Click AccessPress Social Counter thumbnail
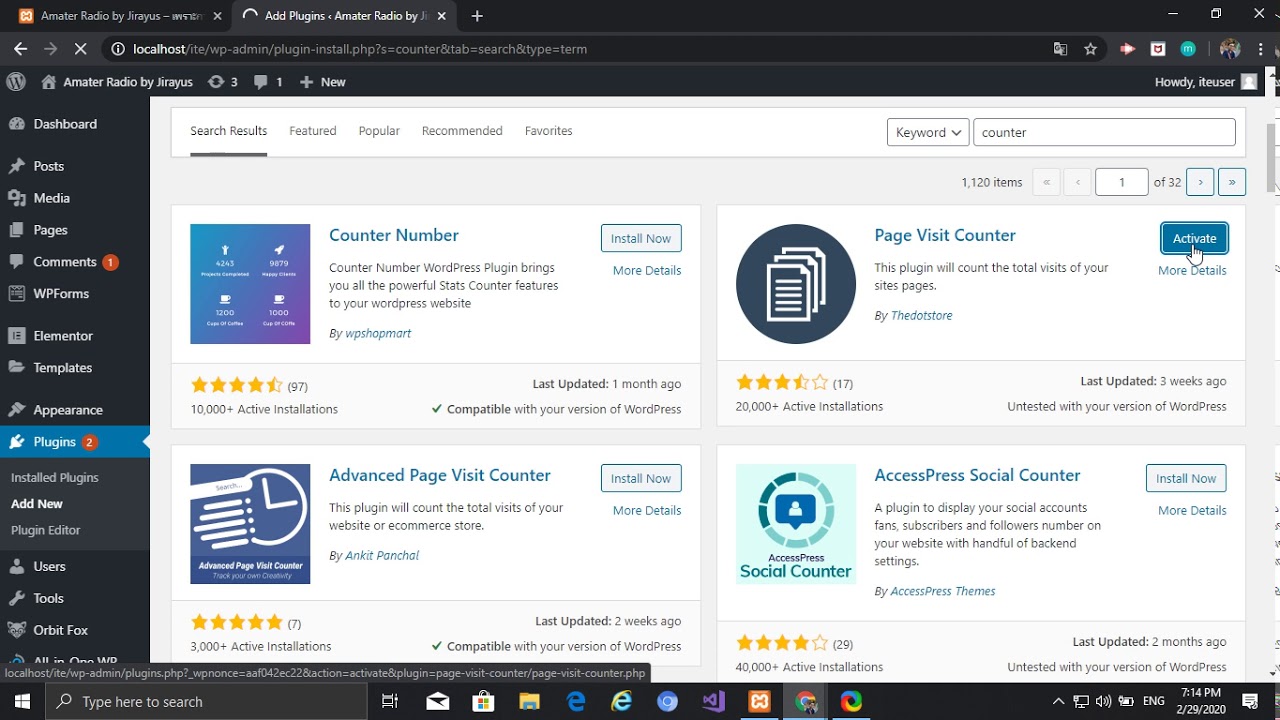This screenshot has height=720, width=1280. [796, 524]
